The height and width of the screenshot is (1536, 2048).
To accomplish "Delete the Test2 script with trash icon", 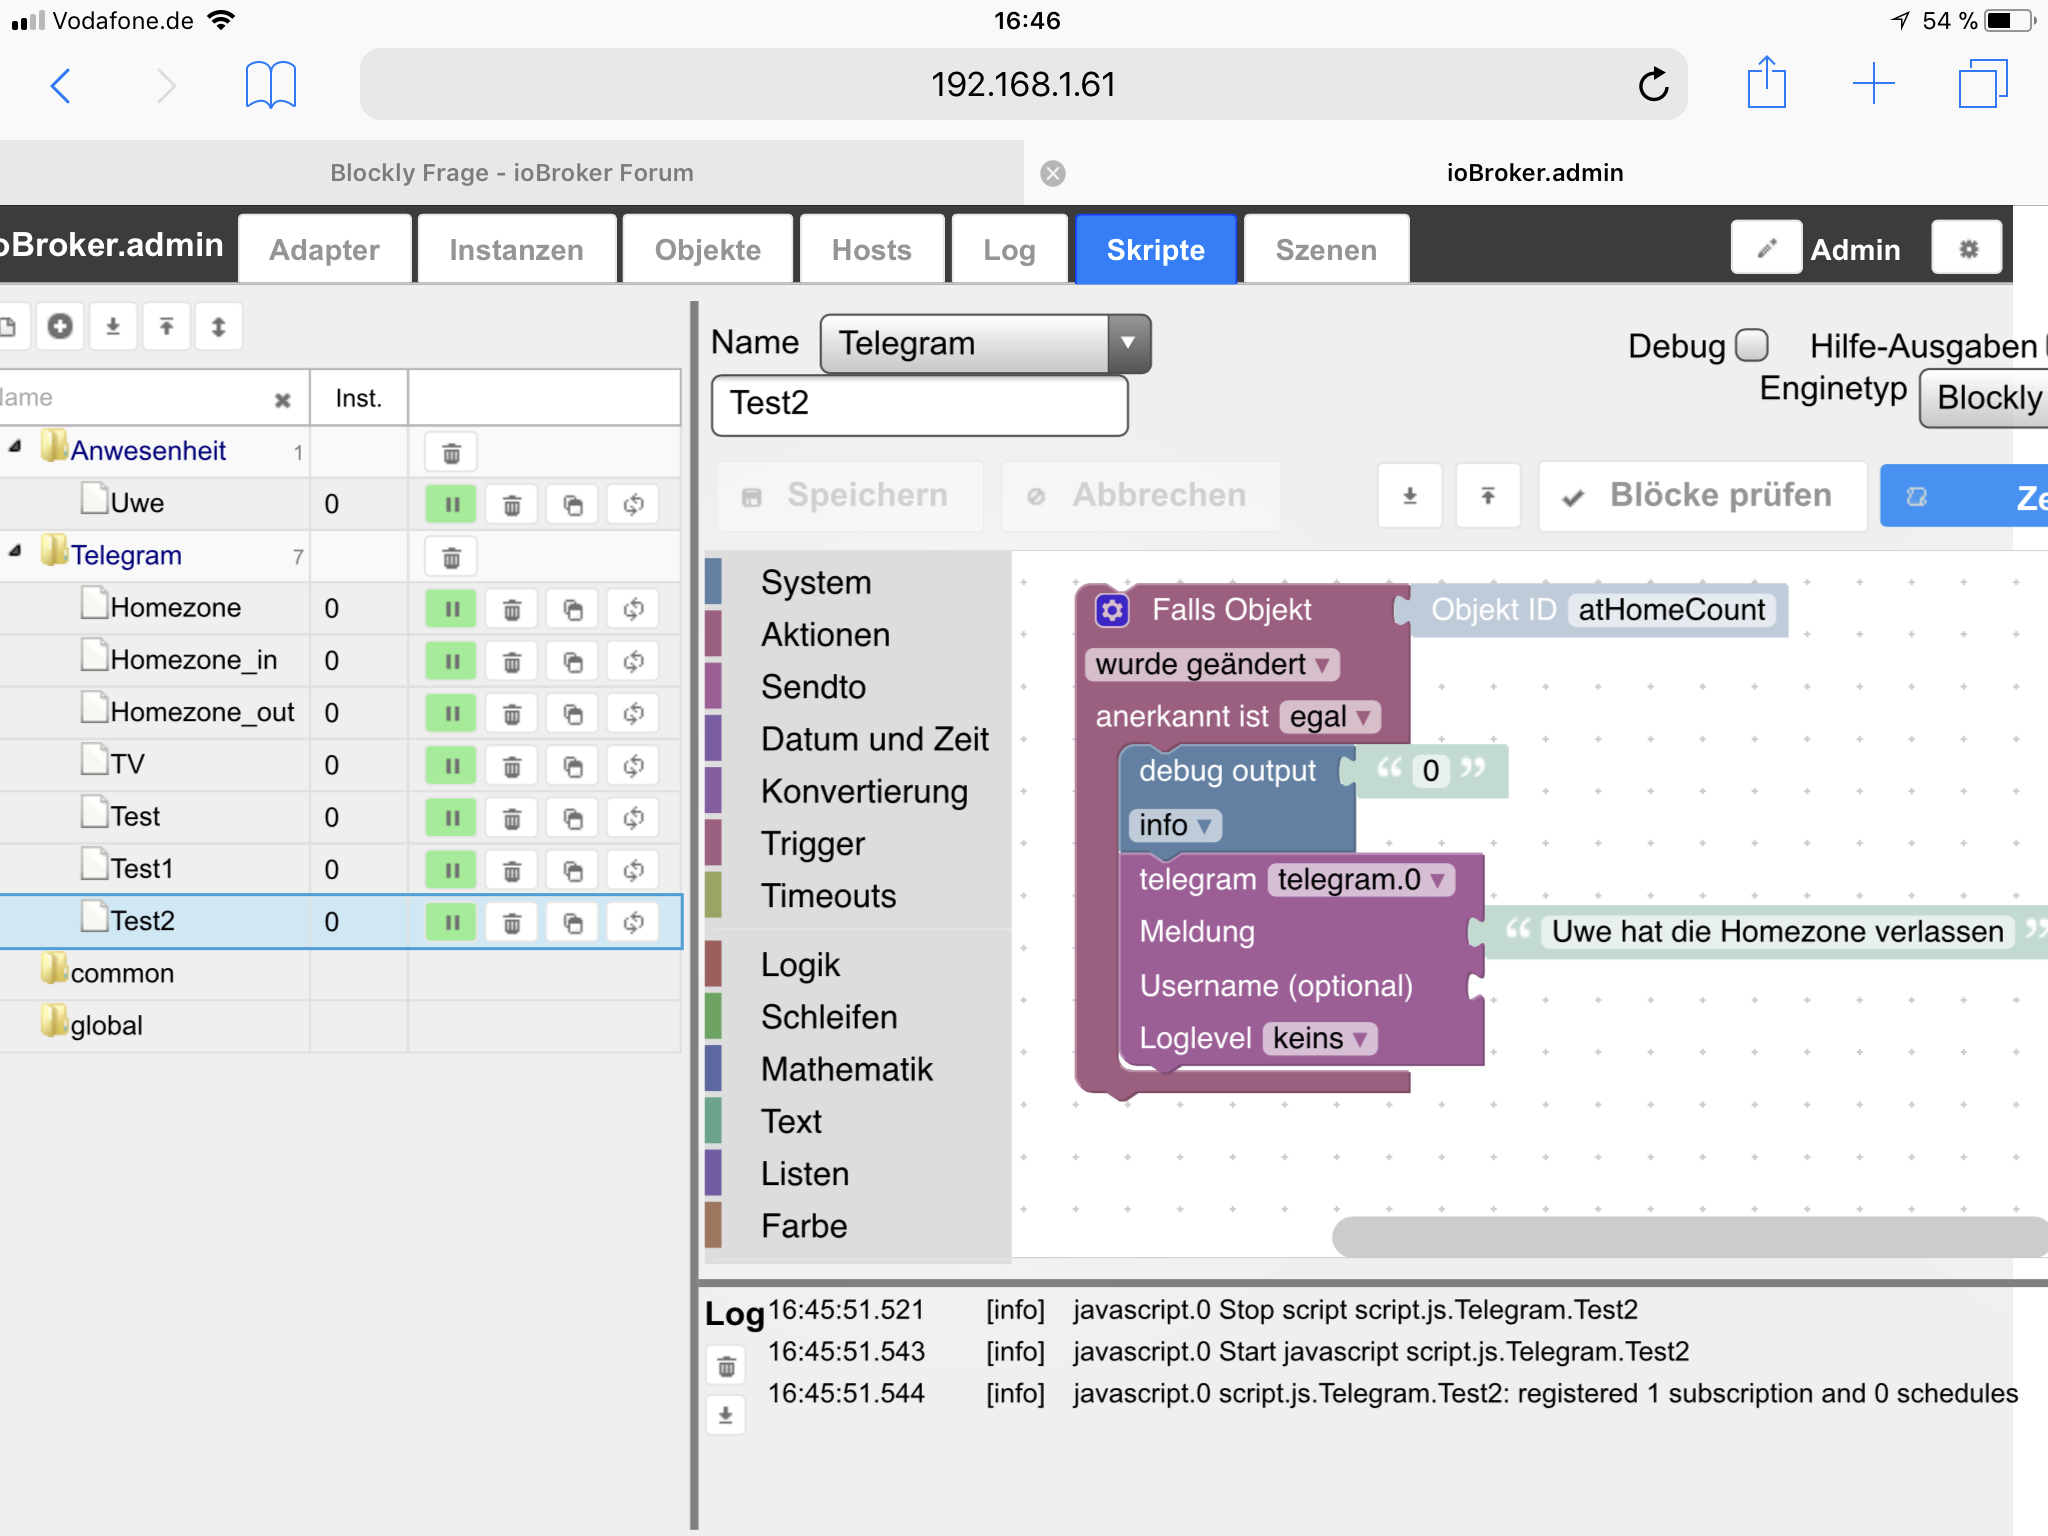I will coord(512,923).
